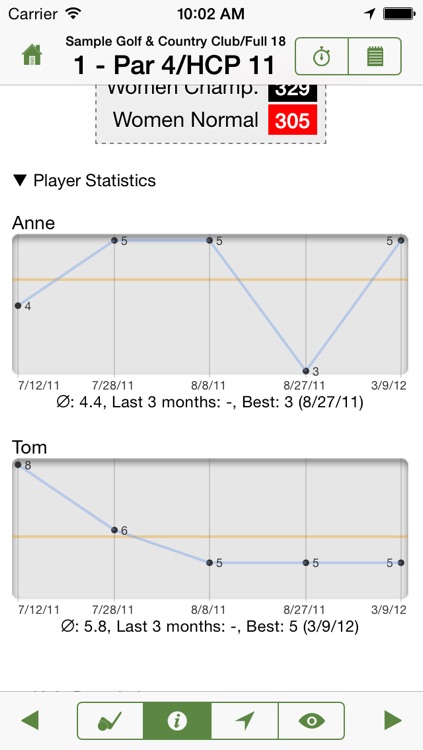Tap Anne's 8/27/11 data point scoring 3
423x750 pixels.
tap(306, 371)
